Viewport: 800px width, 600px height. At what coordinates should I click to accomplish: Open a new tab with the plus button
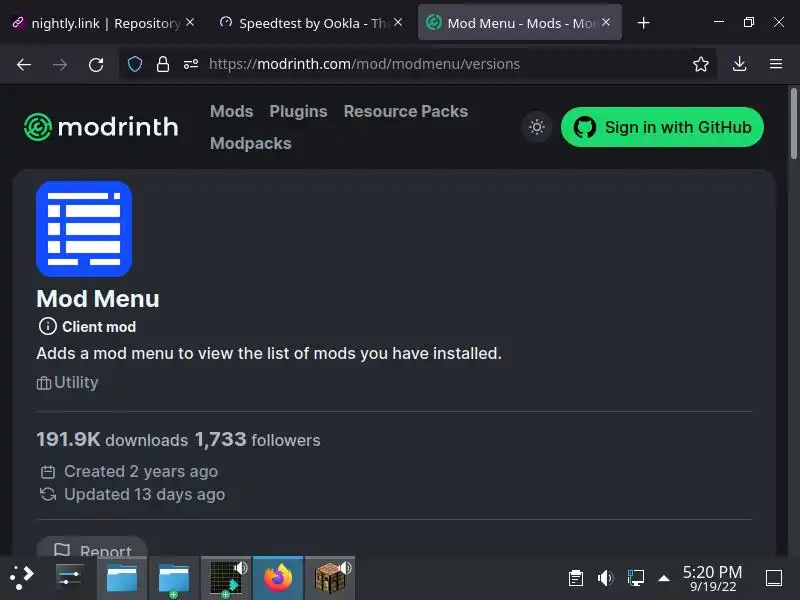(643, 23)
